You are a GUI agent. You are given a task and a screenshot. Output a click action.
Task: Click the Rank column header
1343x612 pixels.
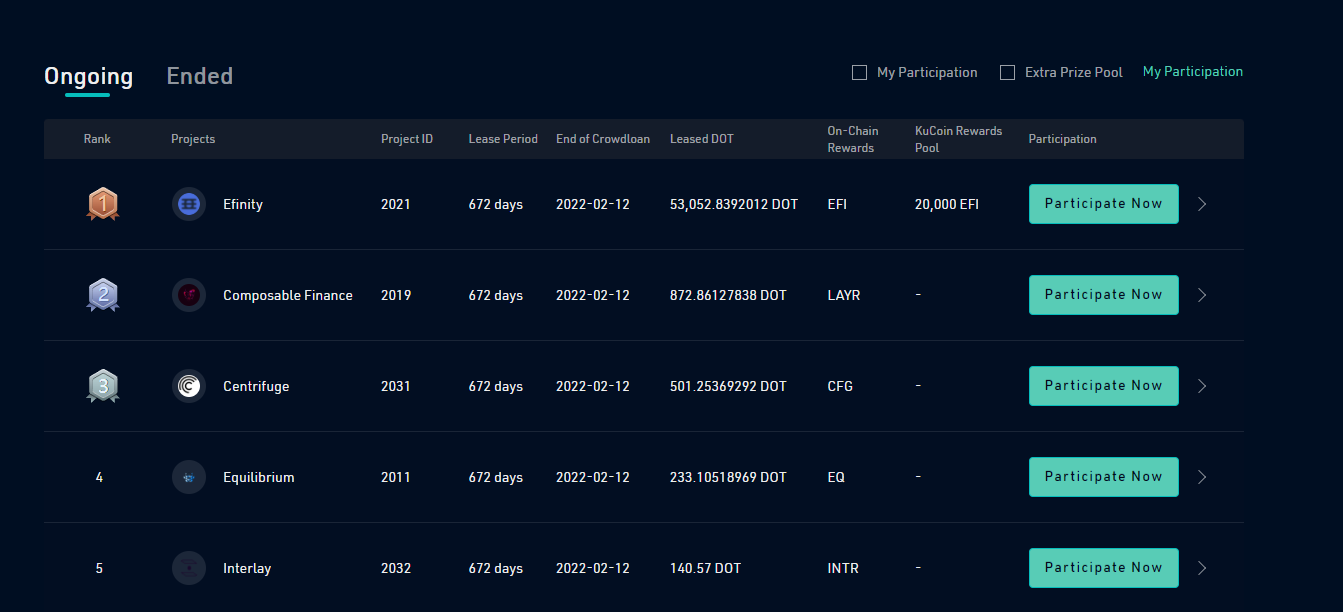point(97,139)
